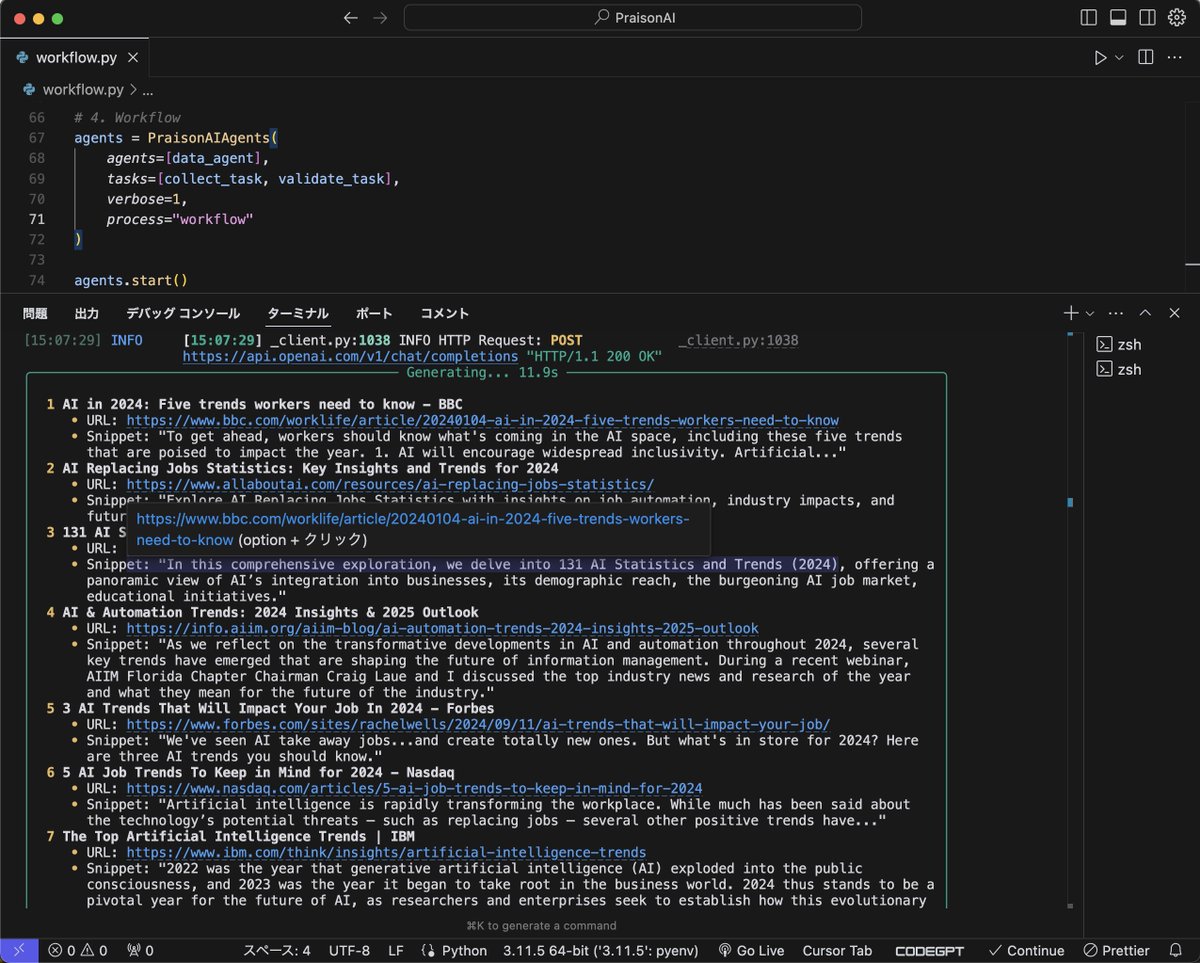Toggle the bottom panel layout icon

point(1118,18)
